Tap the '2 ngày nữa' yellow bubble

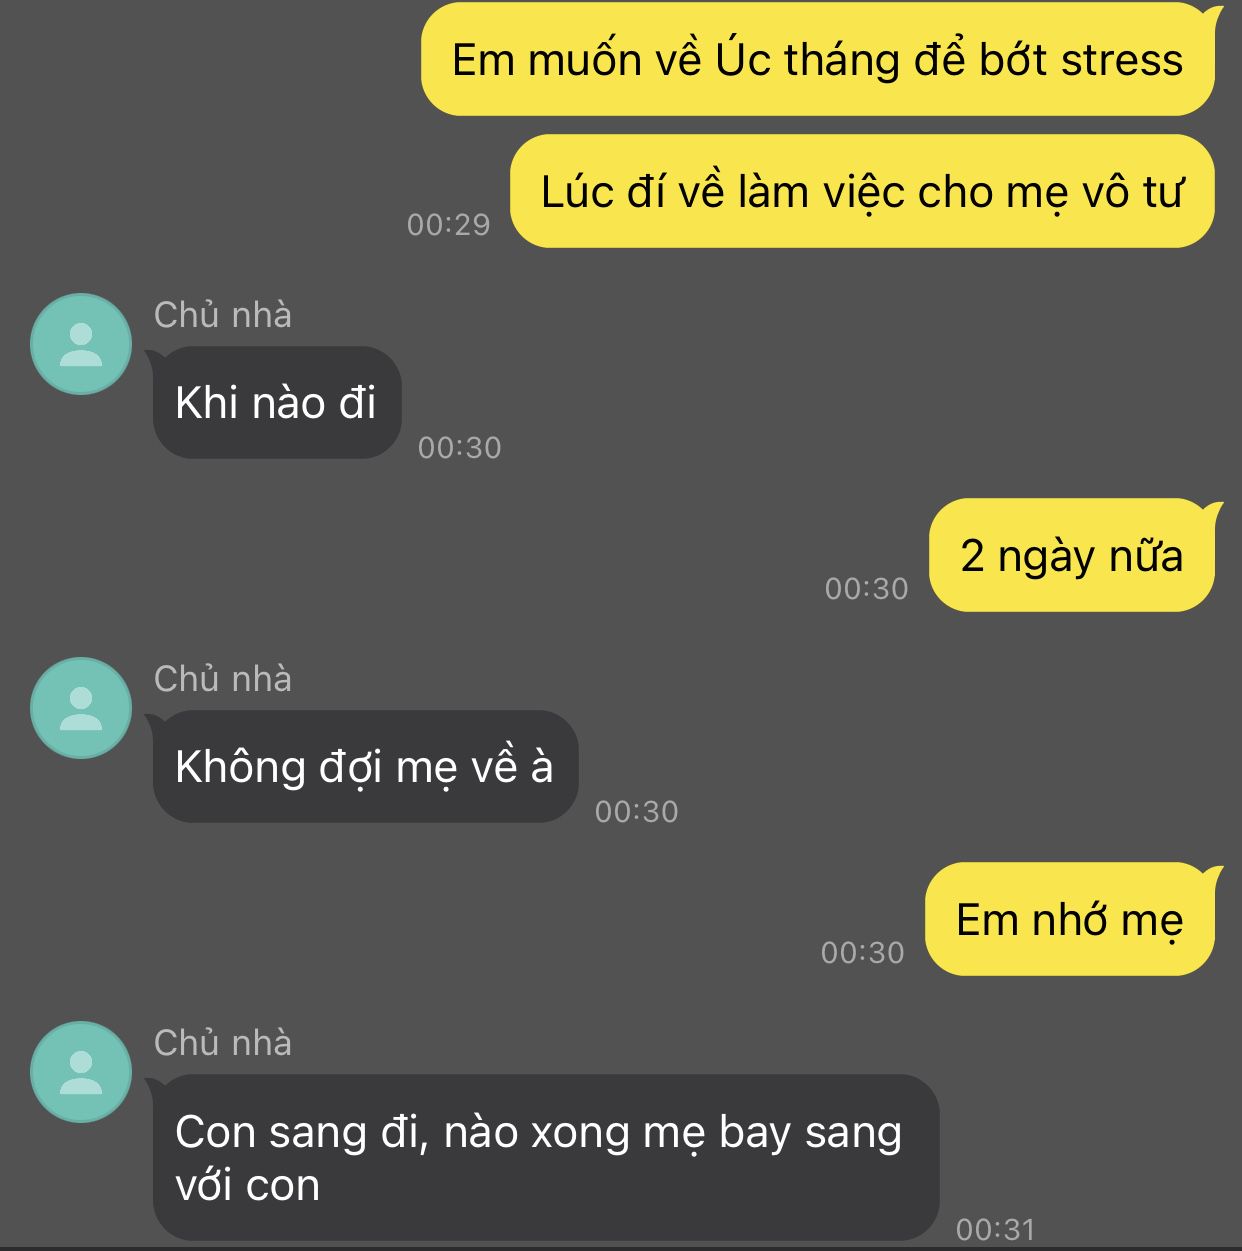(1072, 555)
